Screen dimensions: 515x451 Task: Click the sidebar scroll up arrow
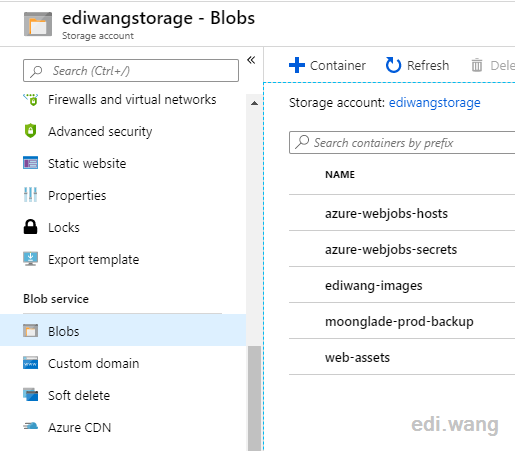coord(254,103)
